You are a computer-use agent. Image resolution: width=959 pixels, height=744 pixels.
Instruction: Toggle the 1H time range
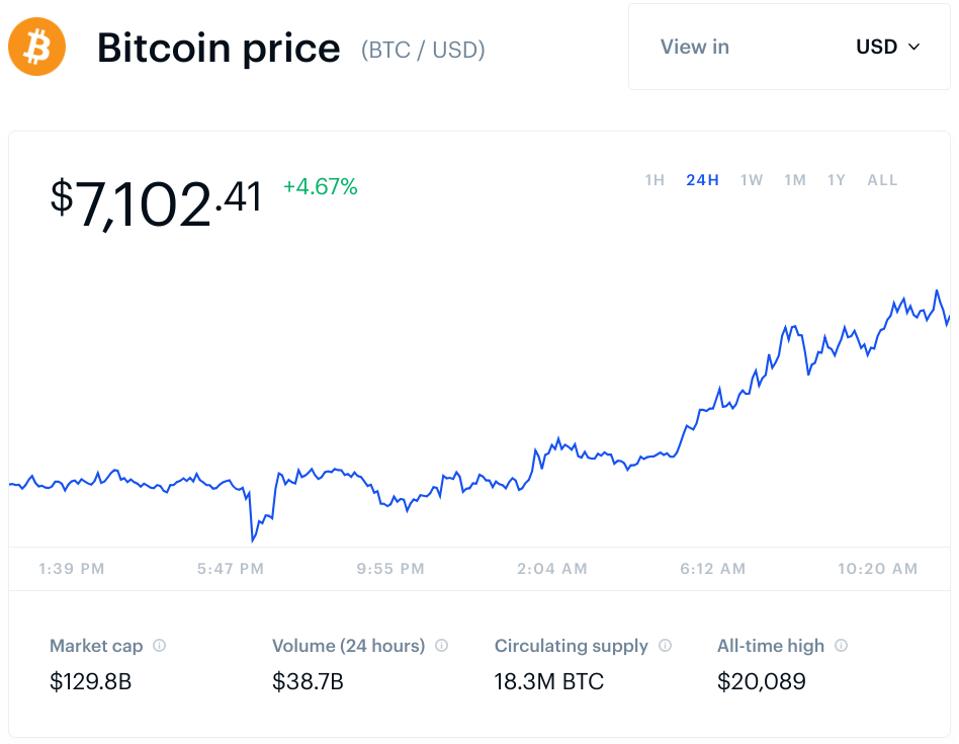point(654,180)
